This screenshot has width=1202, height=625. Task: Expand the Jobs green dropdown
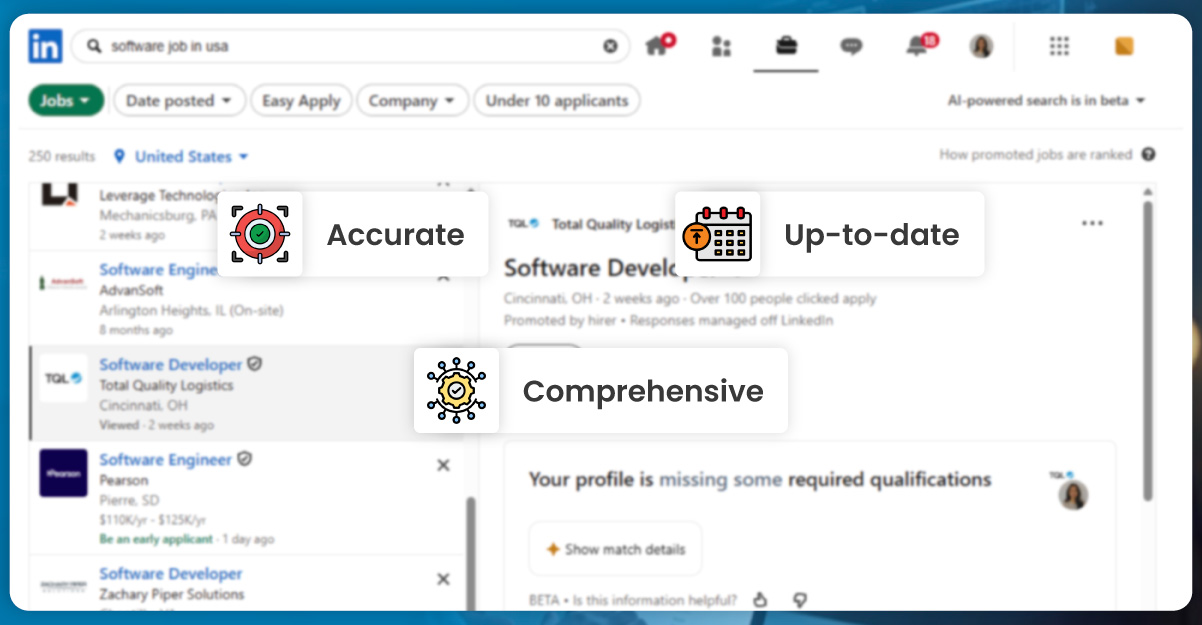pos(66,101)
